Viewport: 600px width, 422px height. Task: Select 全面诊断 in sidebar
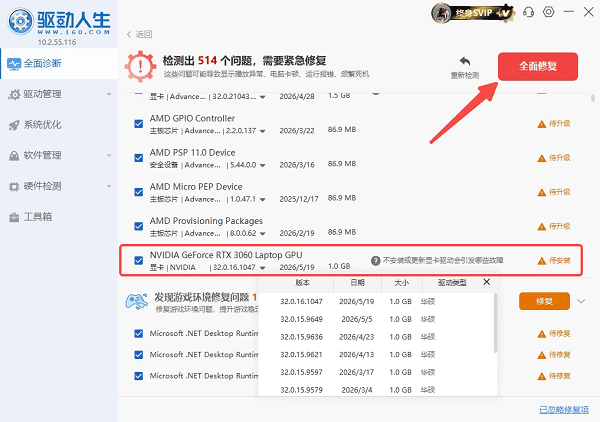pyautogui.click(x=59, y=64)
